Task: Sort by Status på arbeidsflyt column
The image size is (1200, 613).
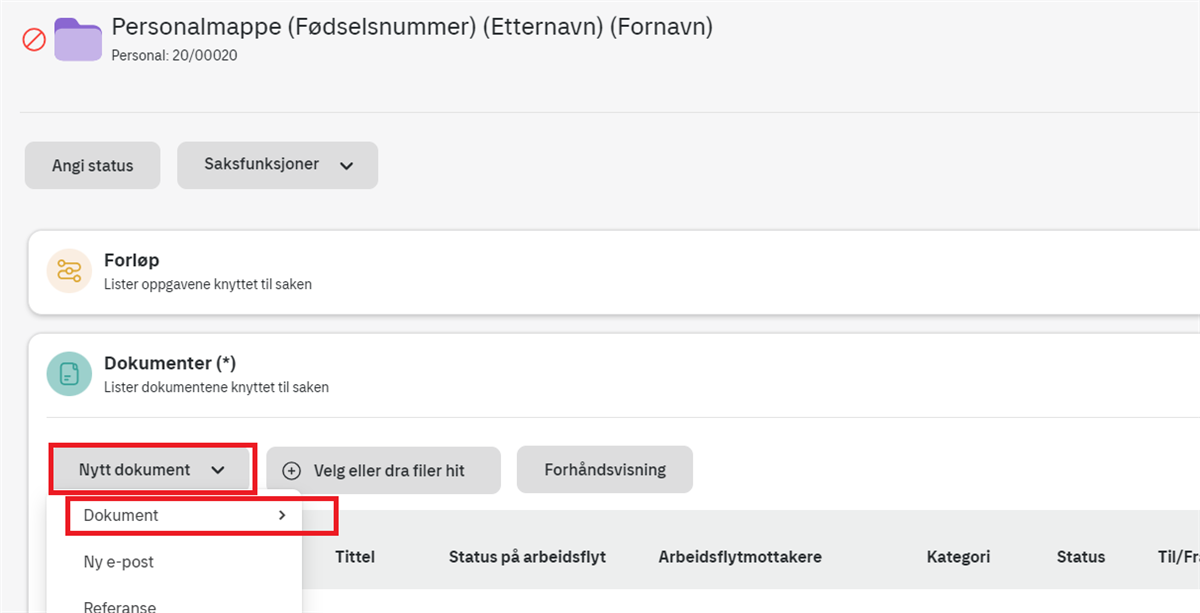Action: (x=527, y=557)
